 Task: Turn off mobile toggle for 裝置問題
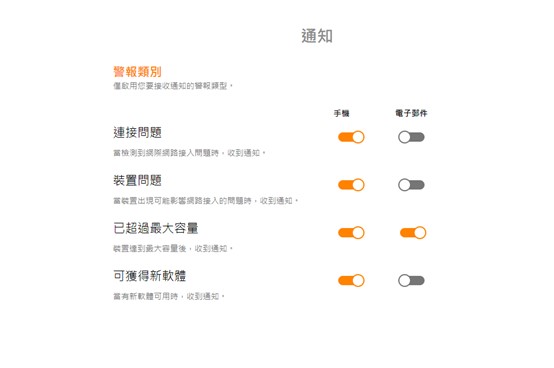351,185
